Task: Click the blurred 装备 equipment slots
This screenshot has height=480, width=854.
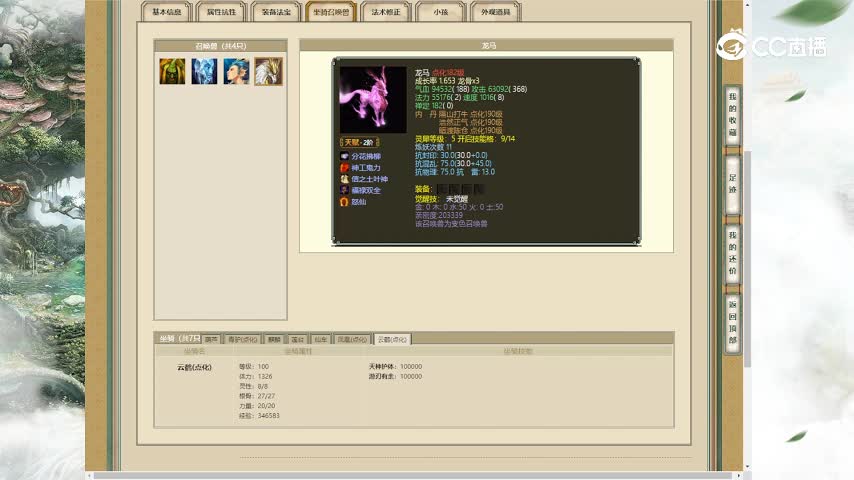Action: pos(460,189)
